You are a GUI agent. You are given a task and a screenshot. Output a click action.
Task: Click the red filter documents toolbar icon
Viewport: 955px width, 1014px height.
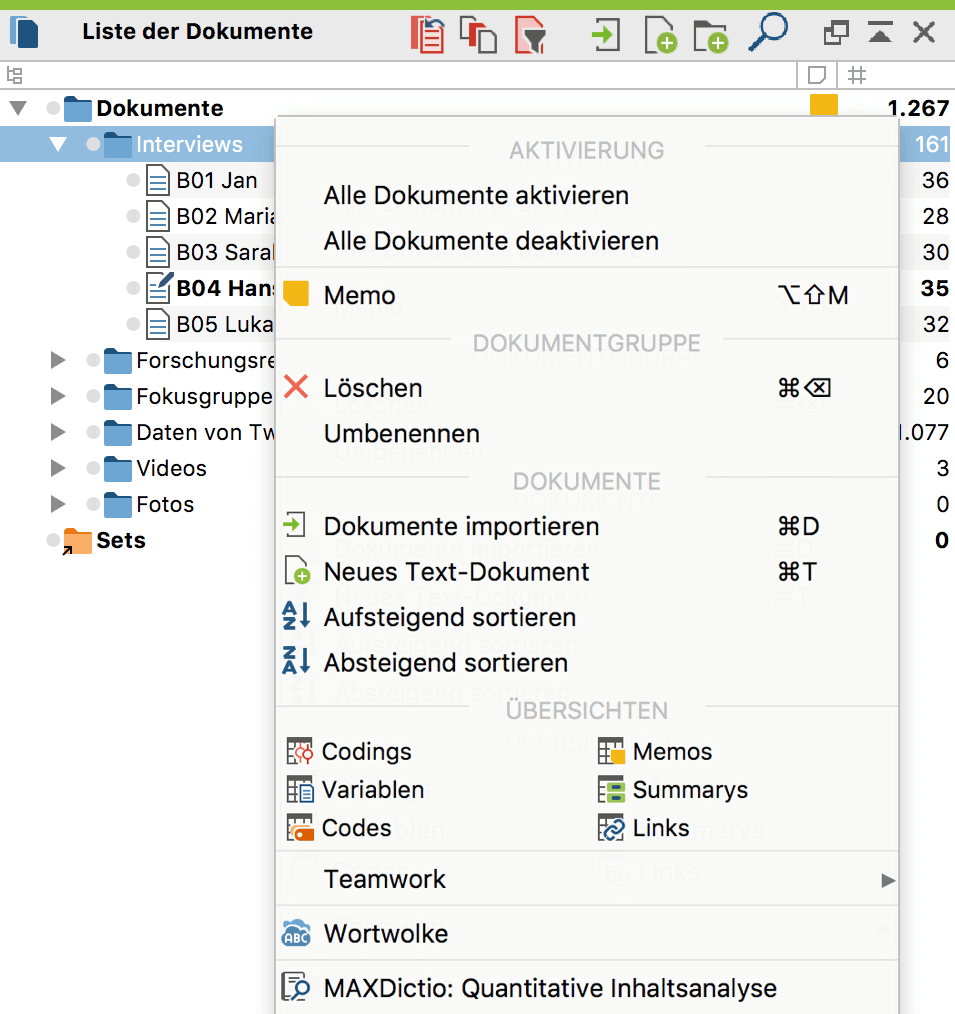click(531, 34)
